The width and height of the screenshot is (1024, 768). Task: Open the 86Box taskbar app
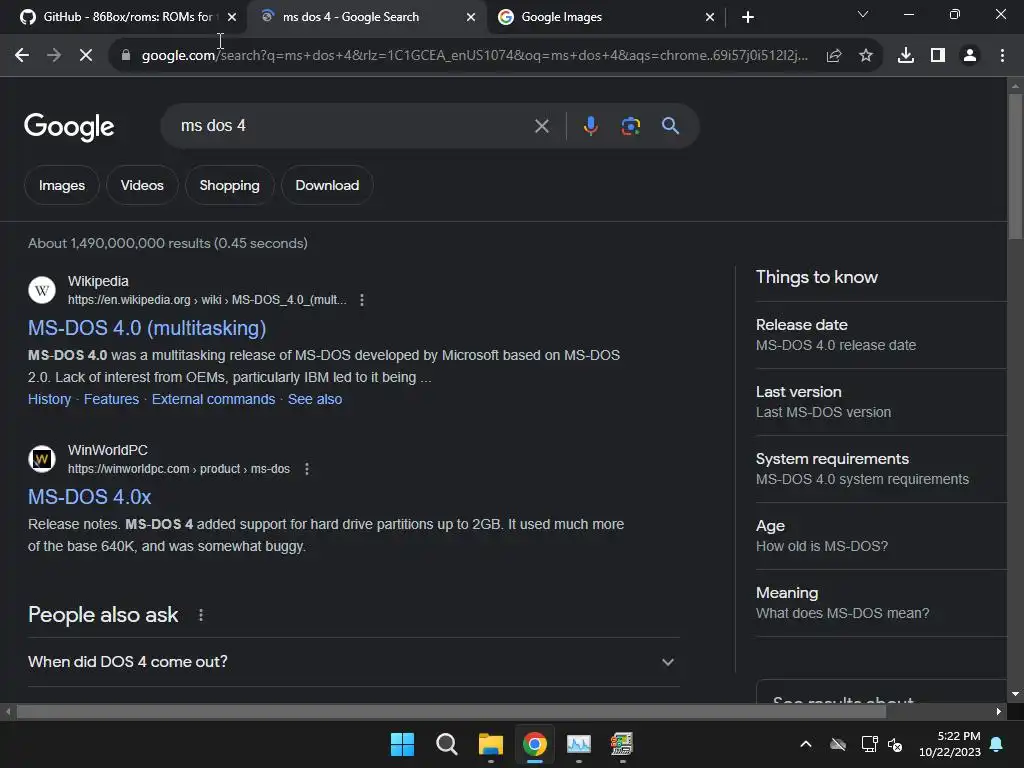point(622,744)
